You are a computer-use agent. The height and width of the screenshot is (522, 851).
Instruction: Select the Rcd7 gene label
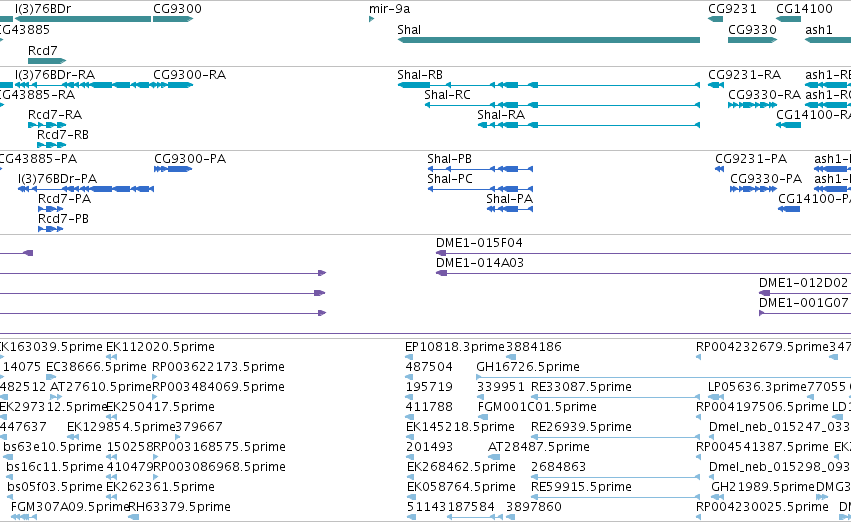[42, 50]
